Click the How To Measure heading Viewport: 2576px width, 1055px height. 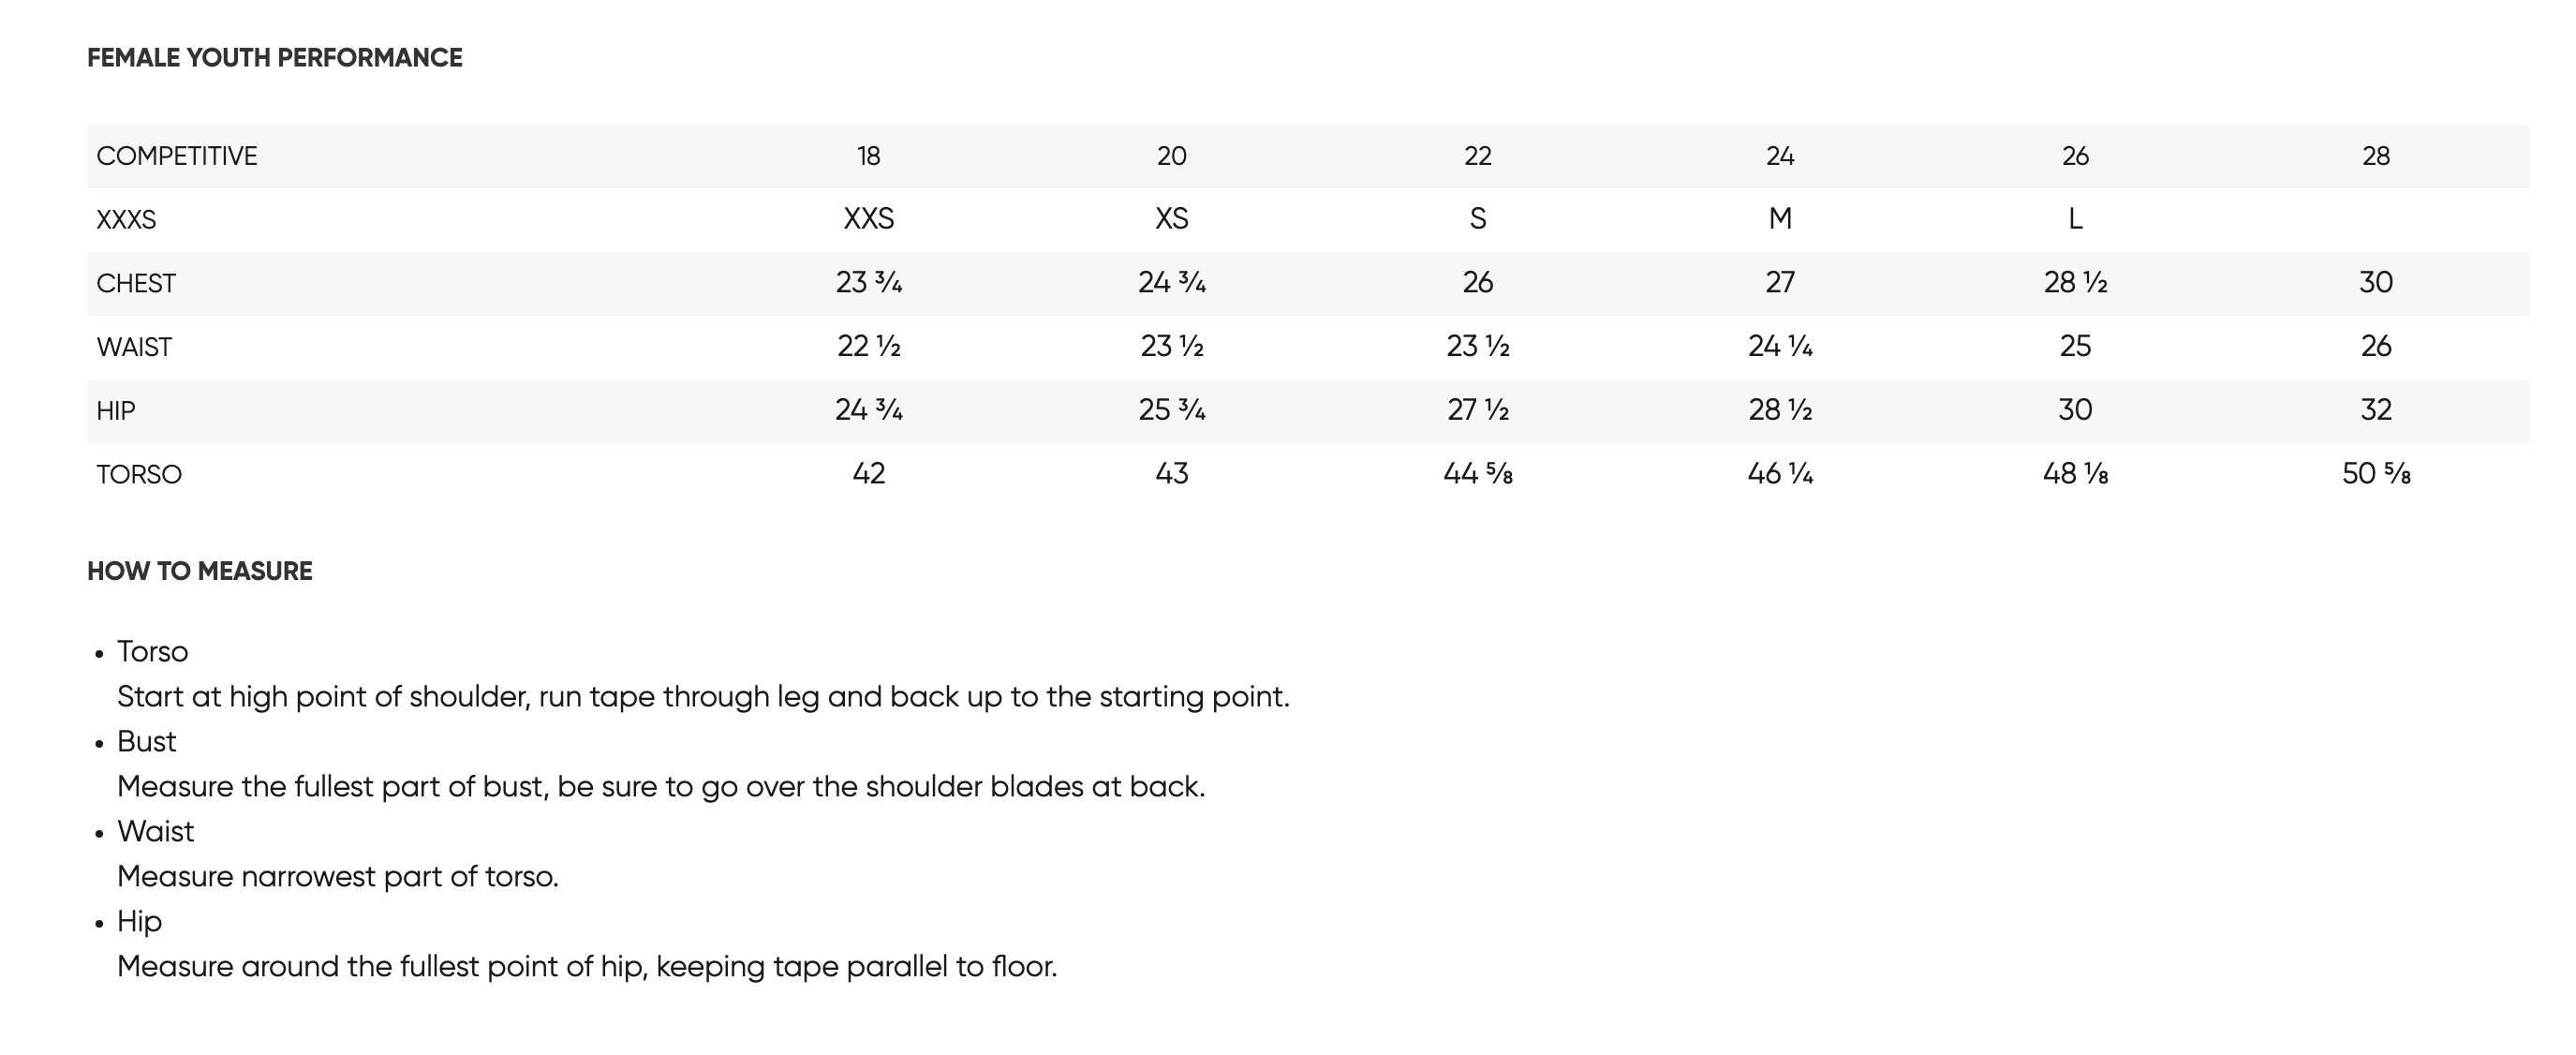[x=200, y=571]
